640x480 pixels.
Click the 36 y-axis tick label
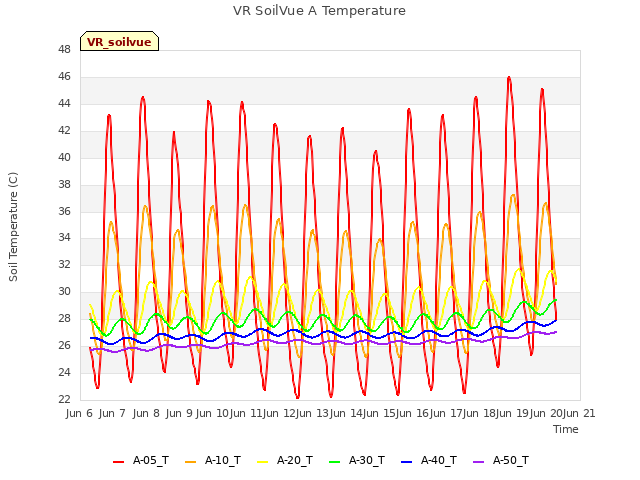pos(64,211)
